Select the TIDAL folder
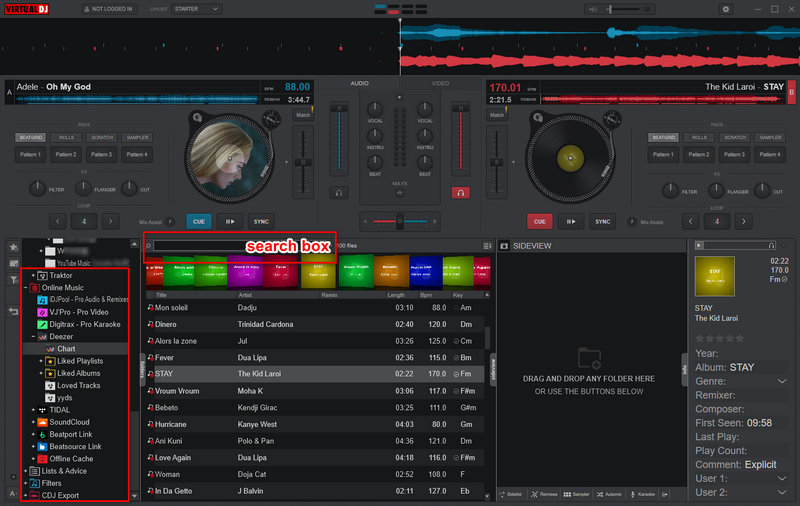 [x=60, y=410]
